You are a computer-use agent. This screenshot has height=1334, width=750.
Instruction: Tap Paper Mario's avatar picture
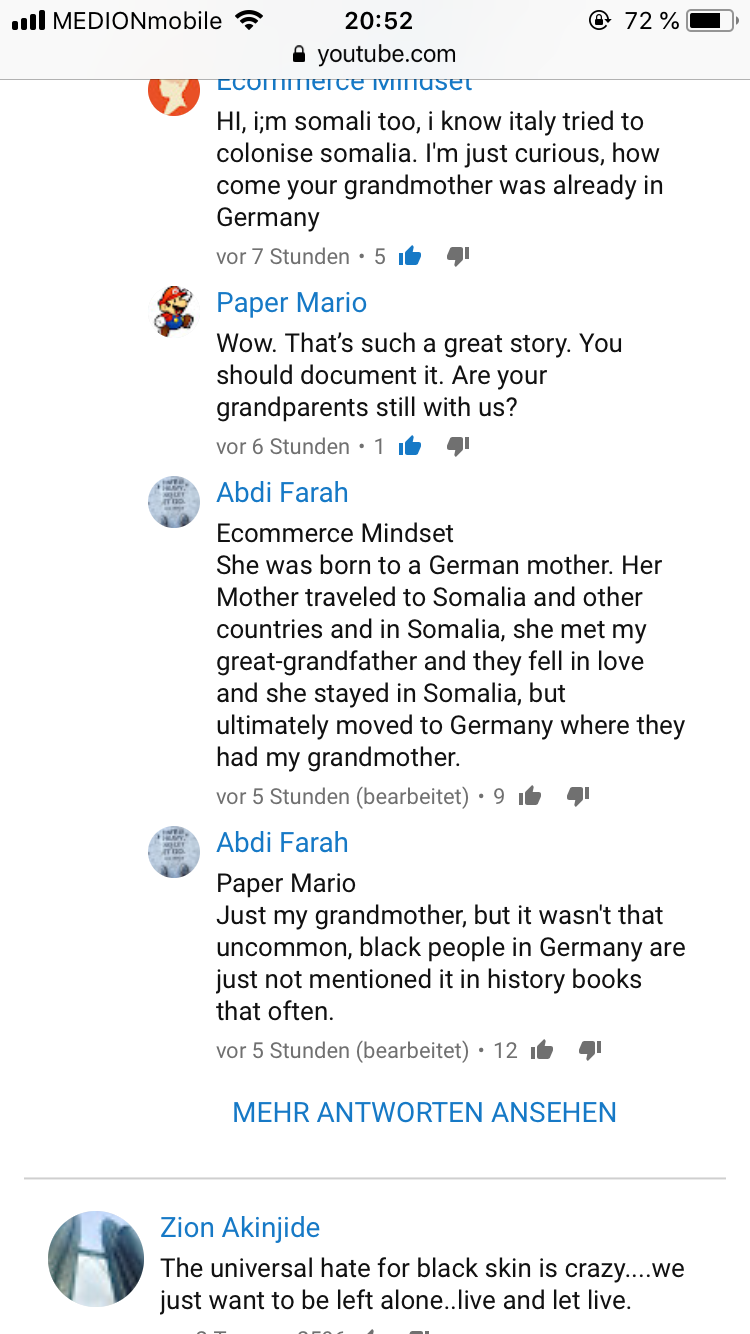tap(174, 310)
